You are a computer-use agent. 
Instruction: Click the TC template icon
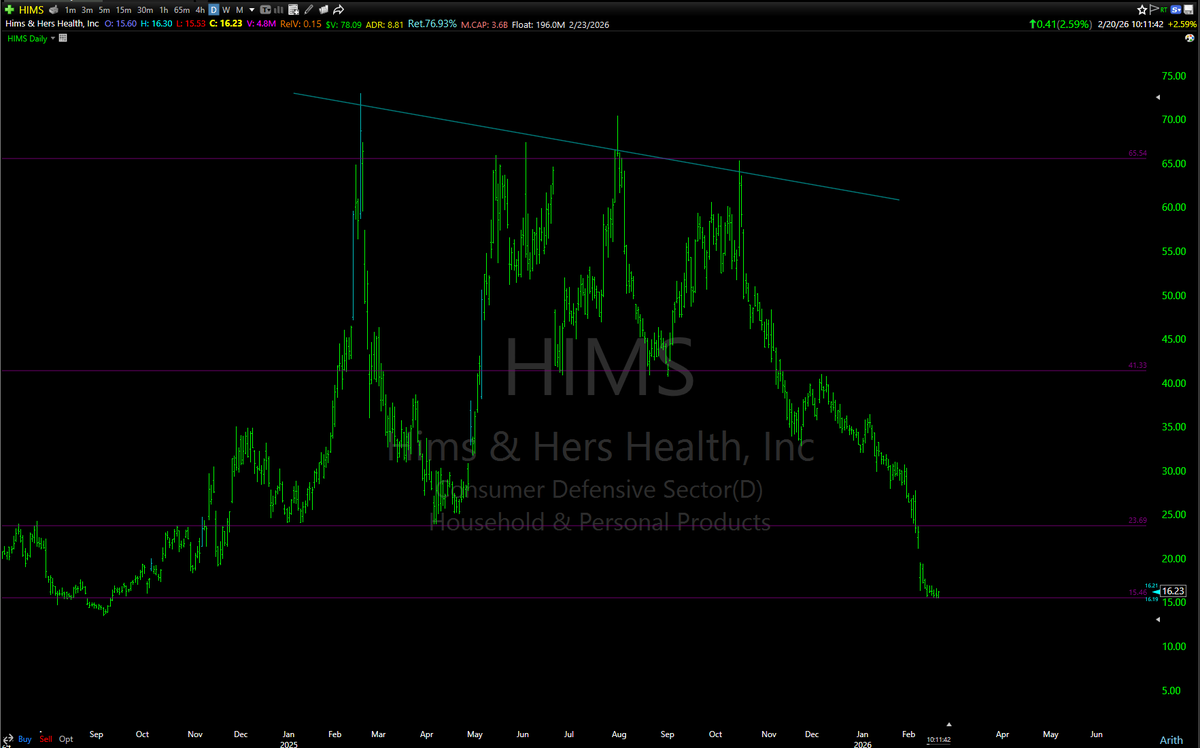coord(265,10)
